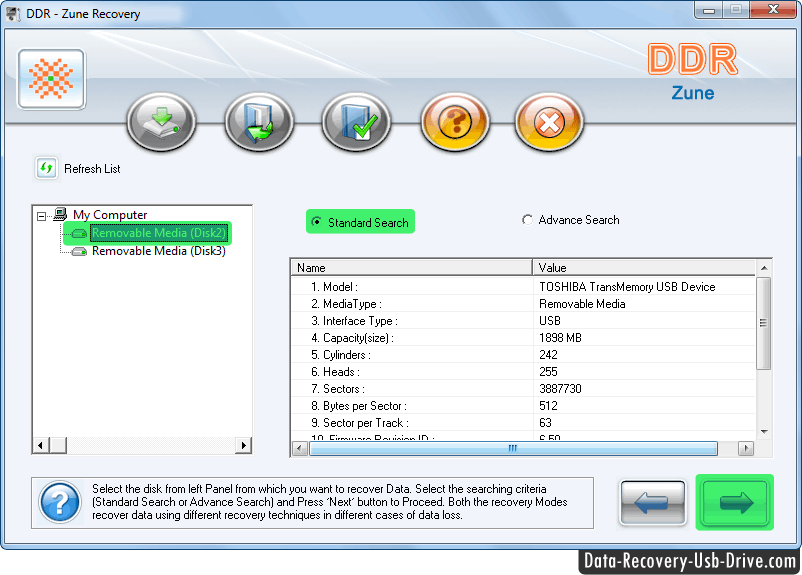Click the details table vertical scrollbar thumb
This screenshot has height=575, width=802.
click(764, 323)
